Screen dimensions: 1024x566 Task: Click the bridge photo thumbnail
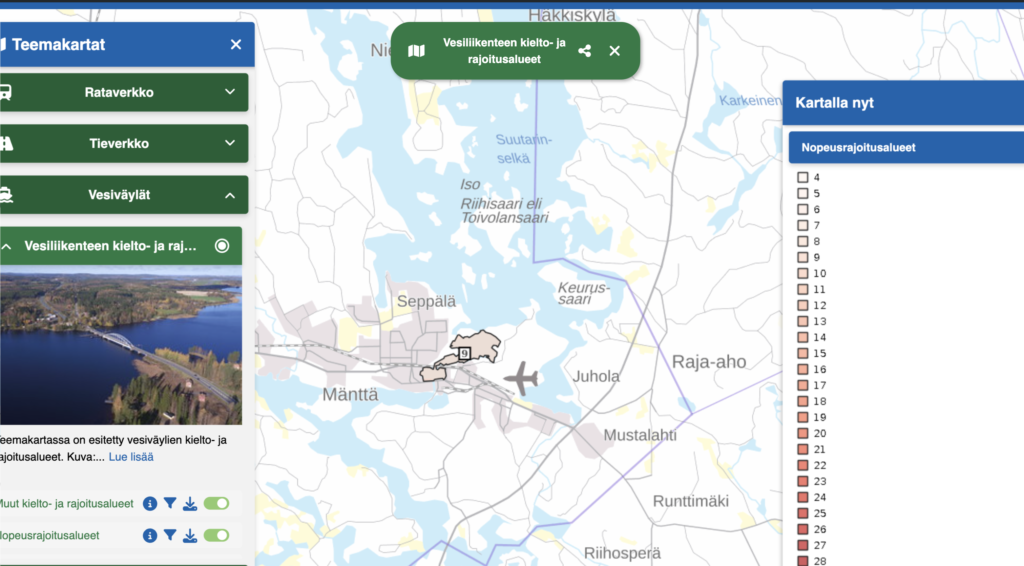[x=121, y=345]
